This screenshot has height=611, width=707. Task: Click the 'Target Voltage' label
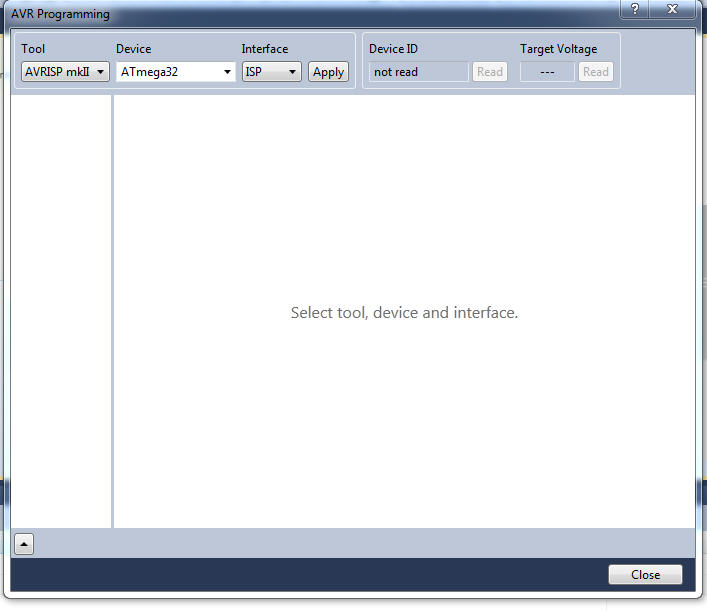pyautogui.click(x=558, y=49)
